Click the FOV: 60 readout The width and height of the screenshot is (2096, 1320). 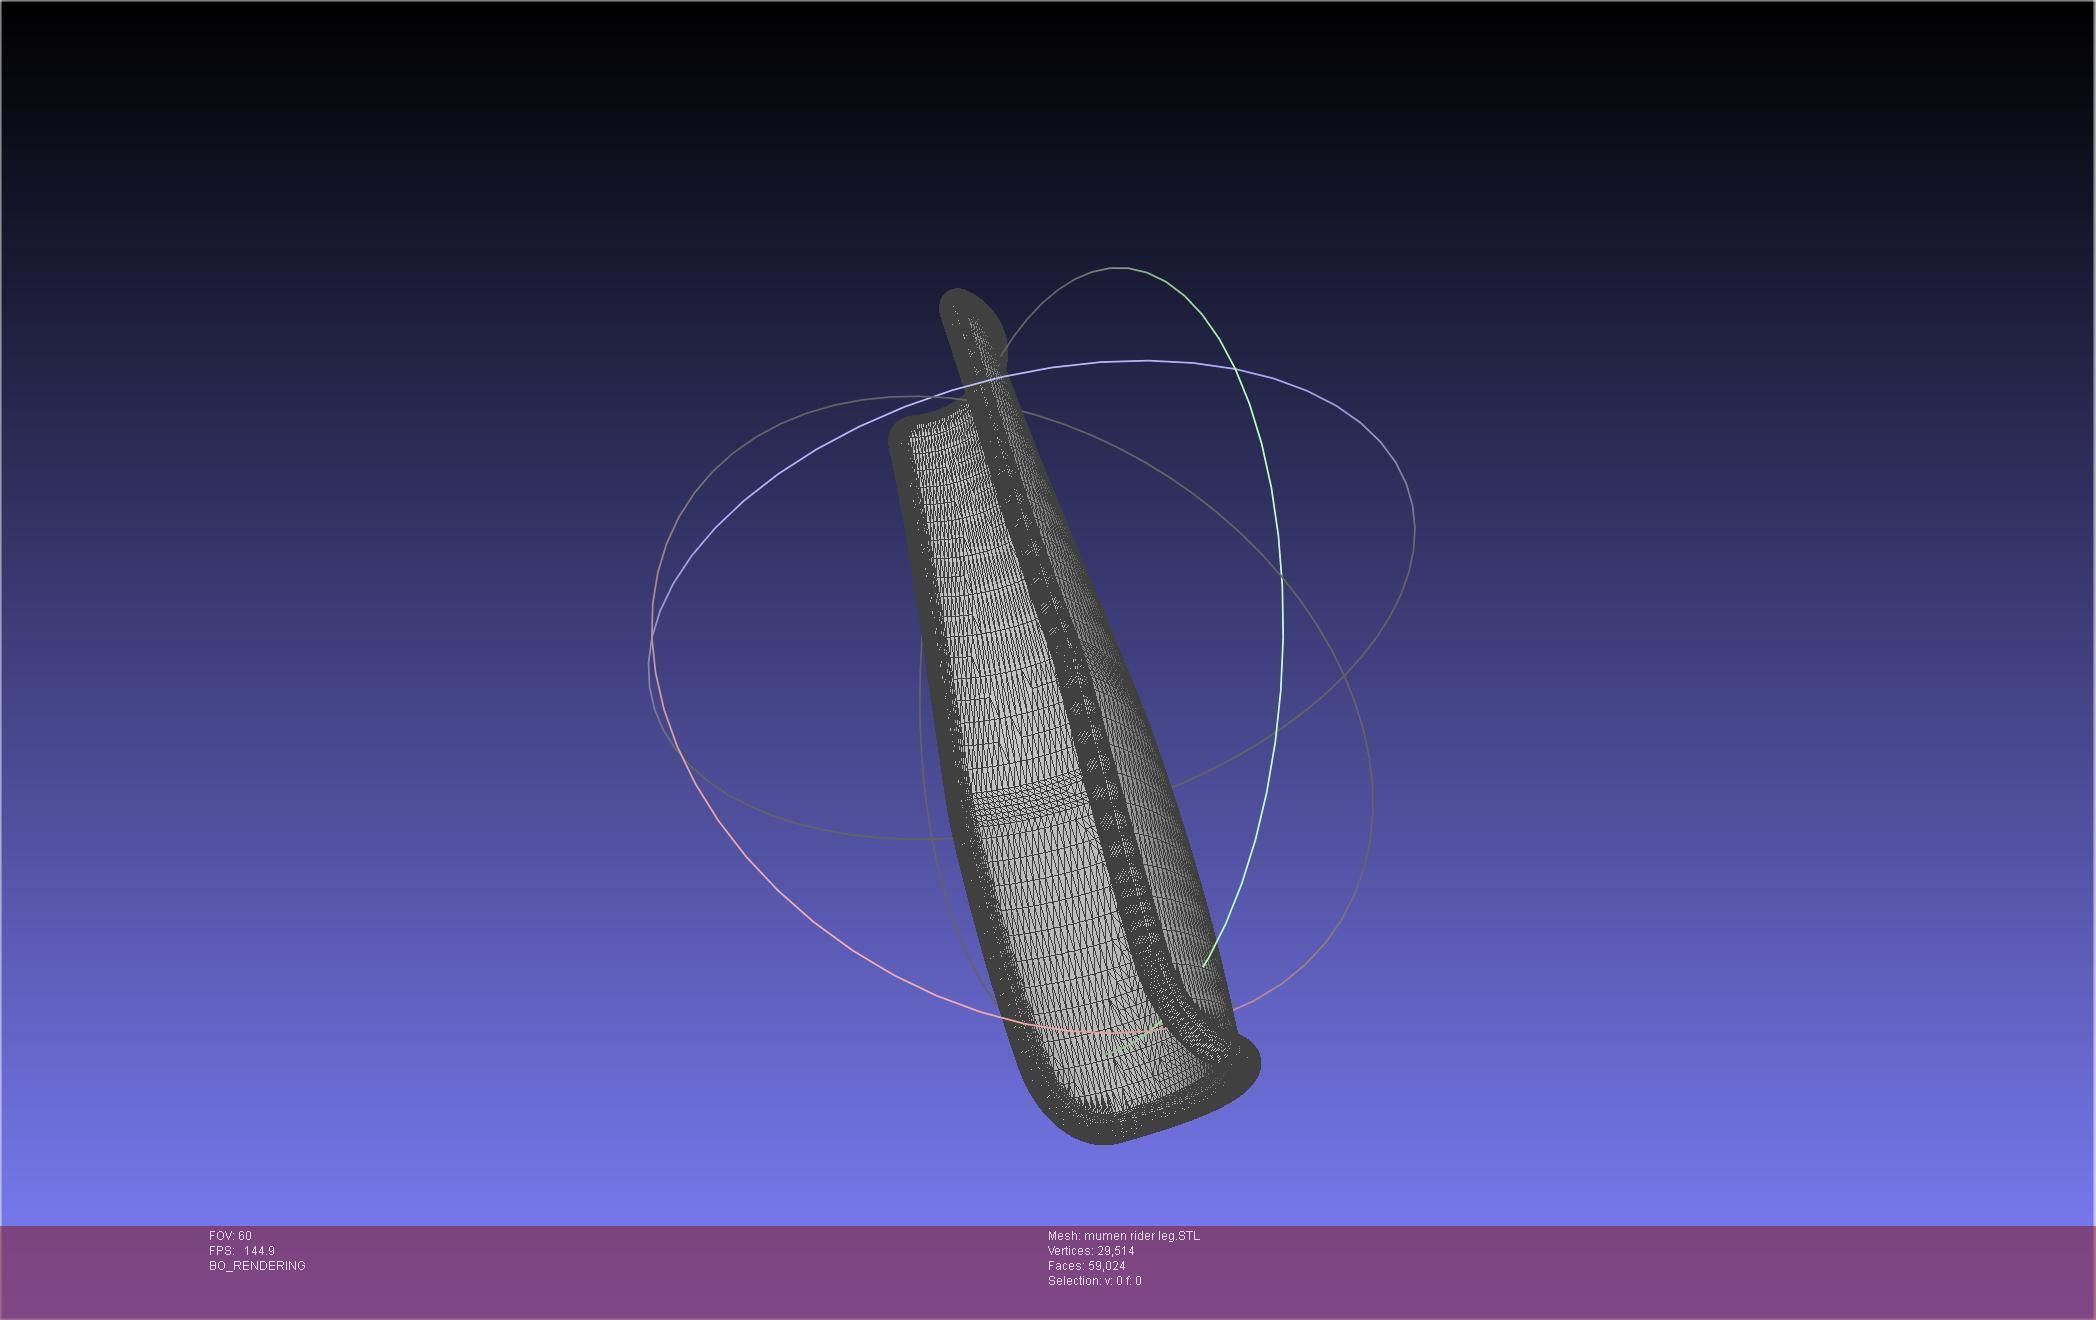click(230, 1236)
